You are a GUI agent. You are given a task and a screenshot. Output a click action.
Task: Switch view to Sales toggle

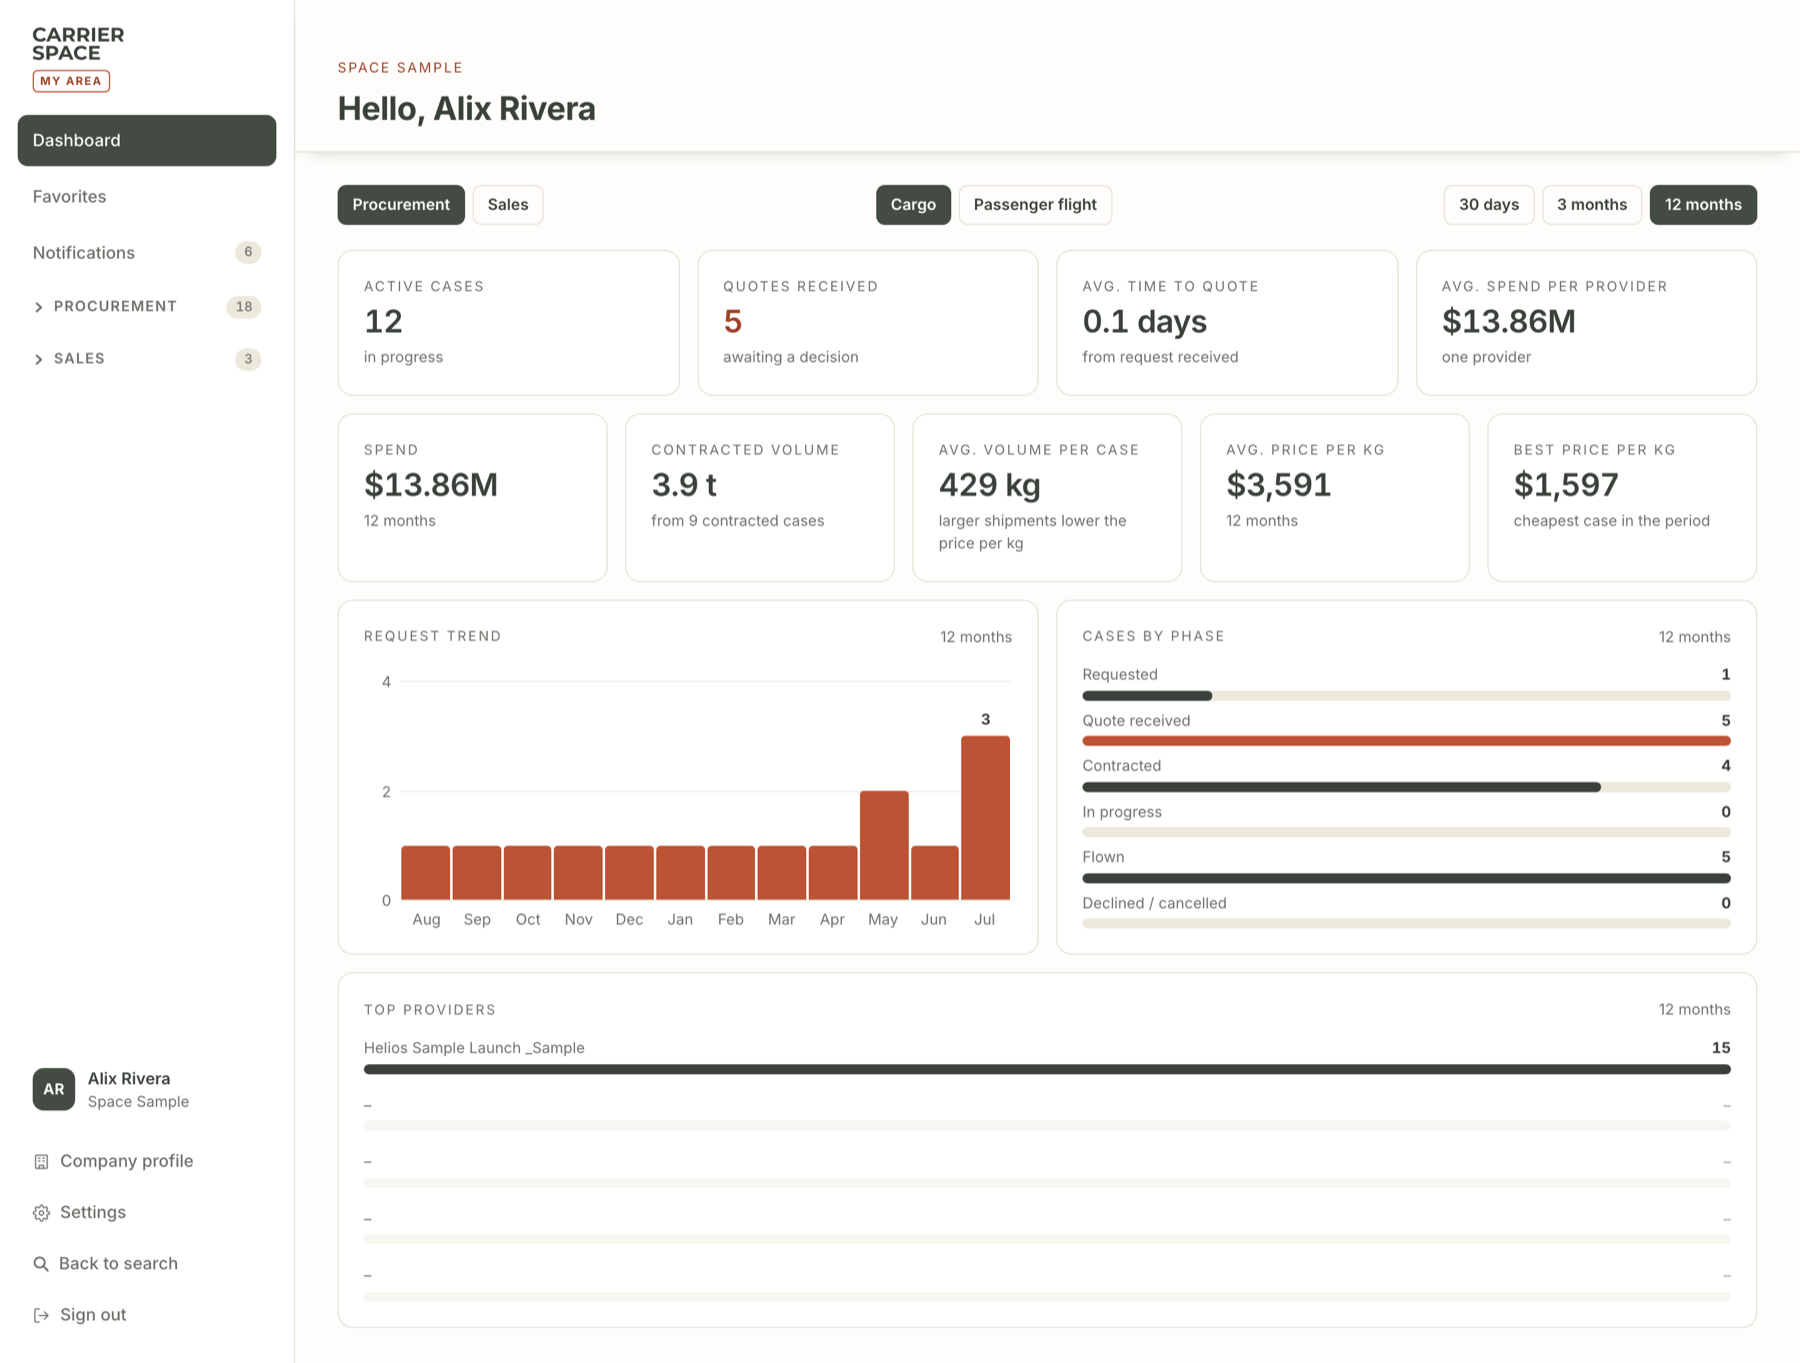coord(508,205)
